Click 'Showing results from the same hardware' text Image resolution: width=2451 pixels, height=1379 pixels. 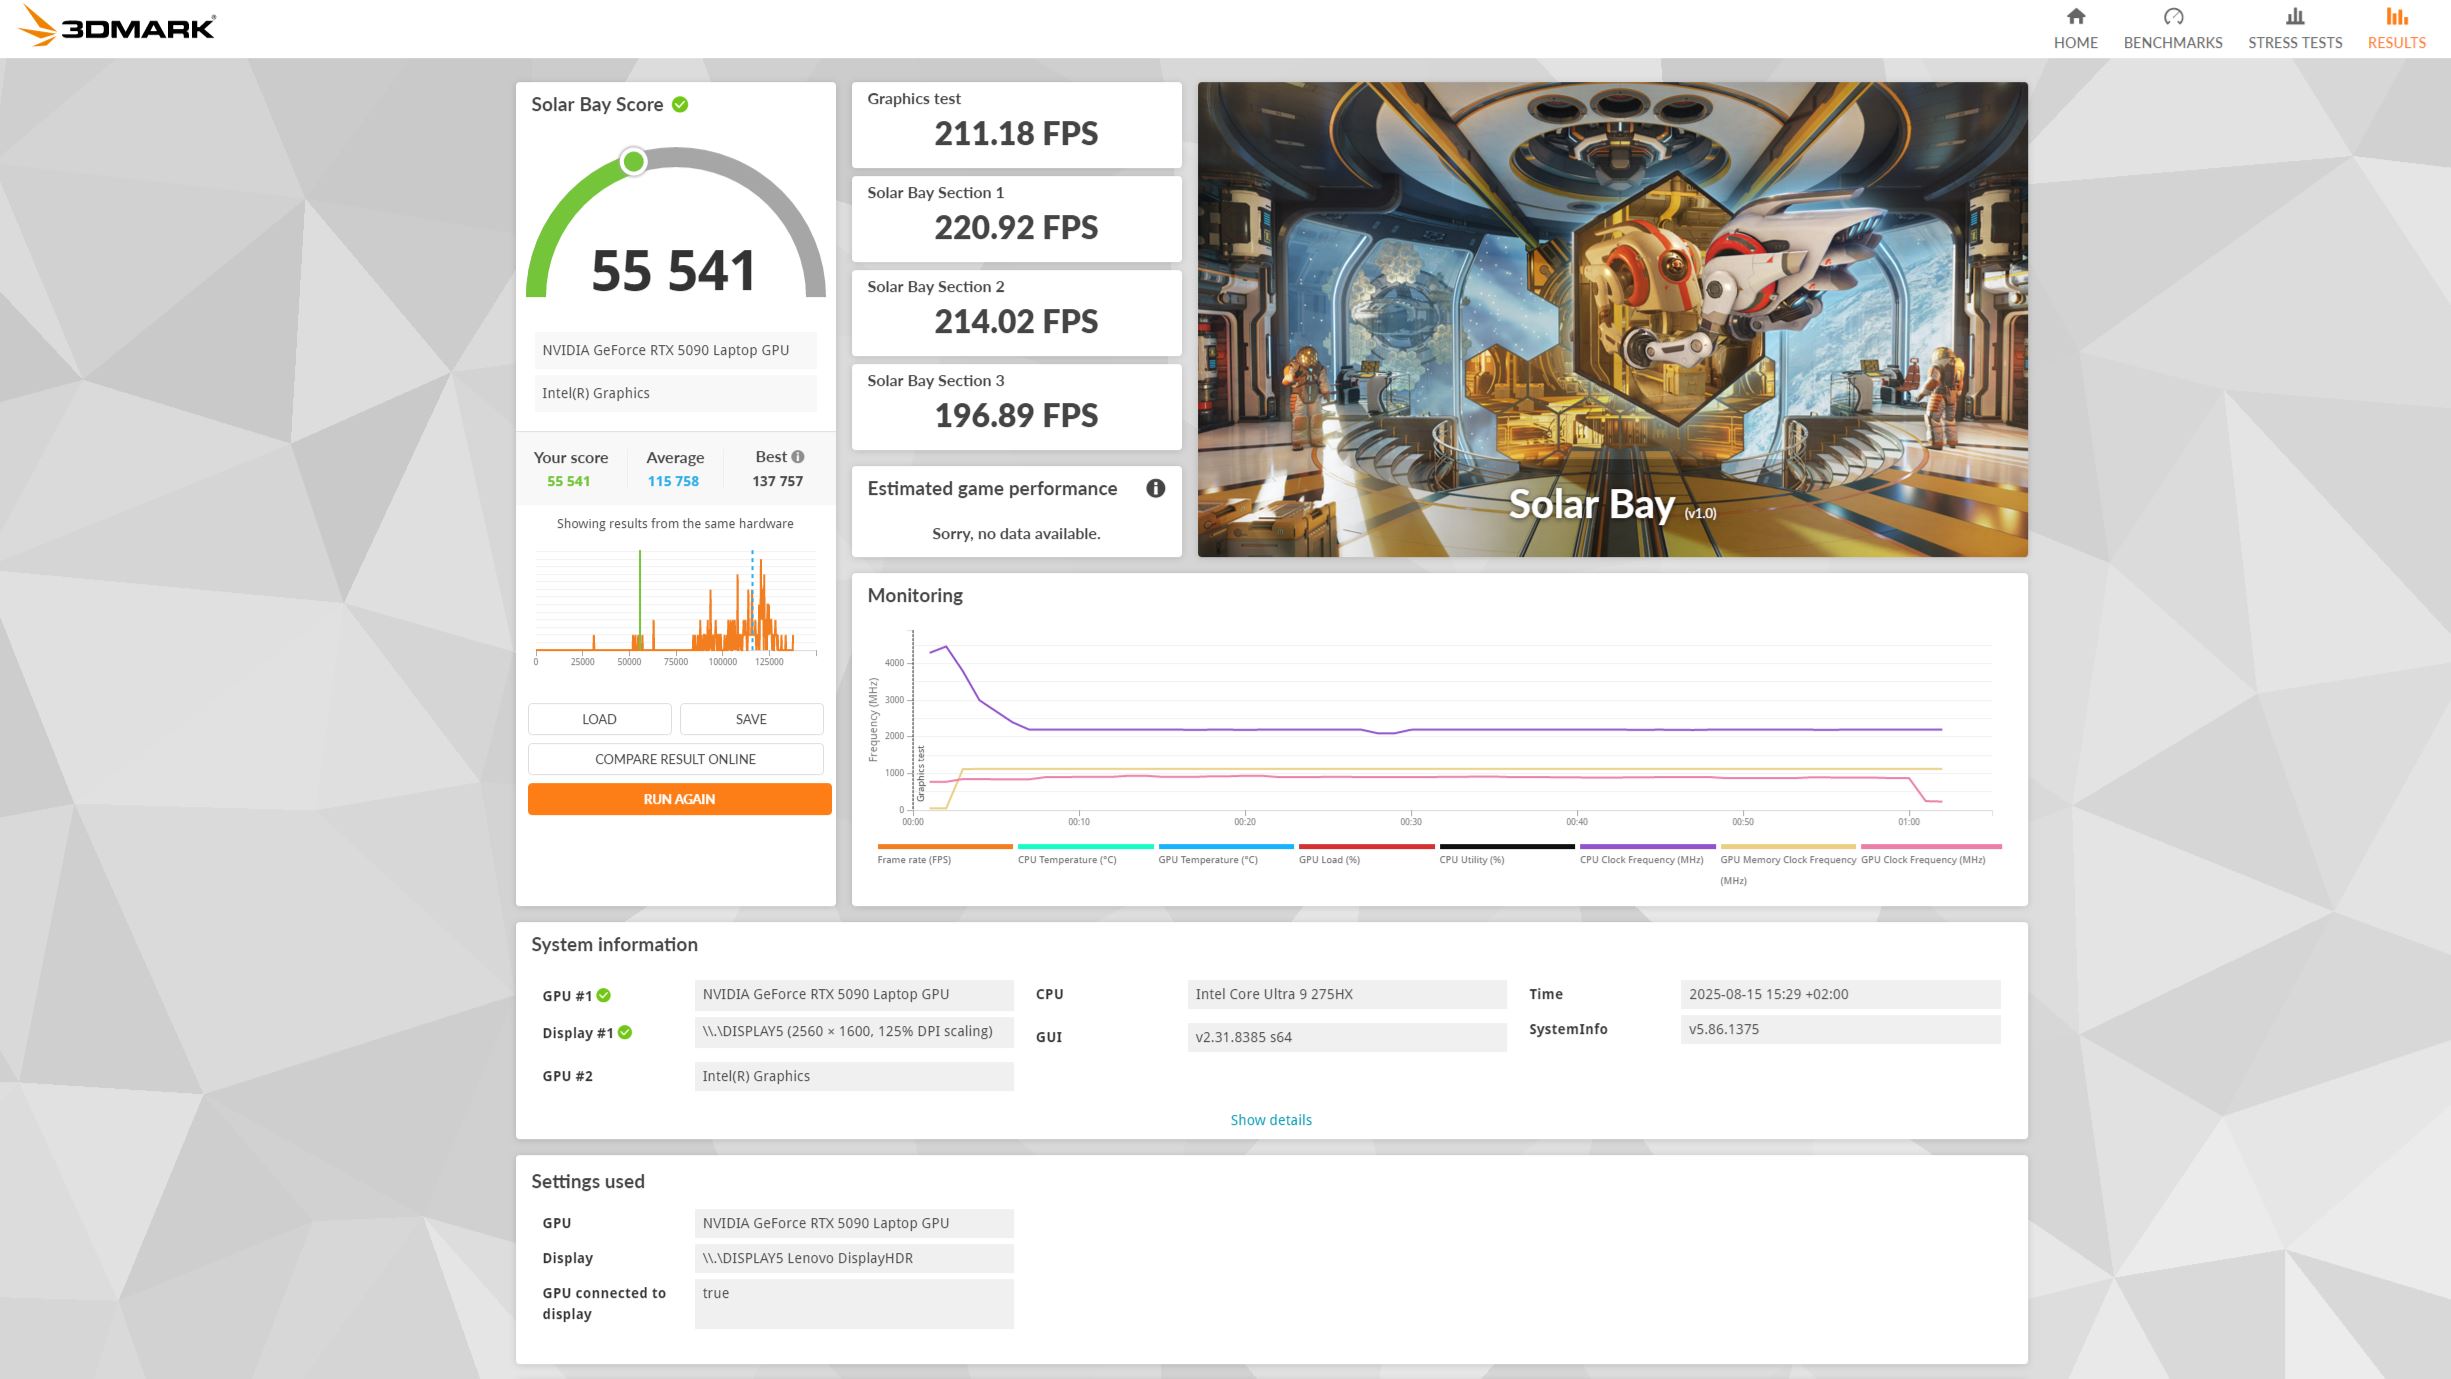[675, 523]
